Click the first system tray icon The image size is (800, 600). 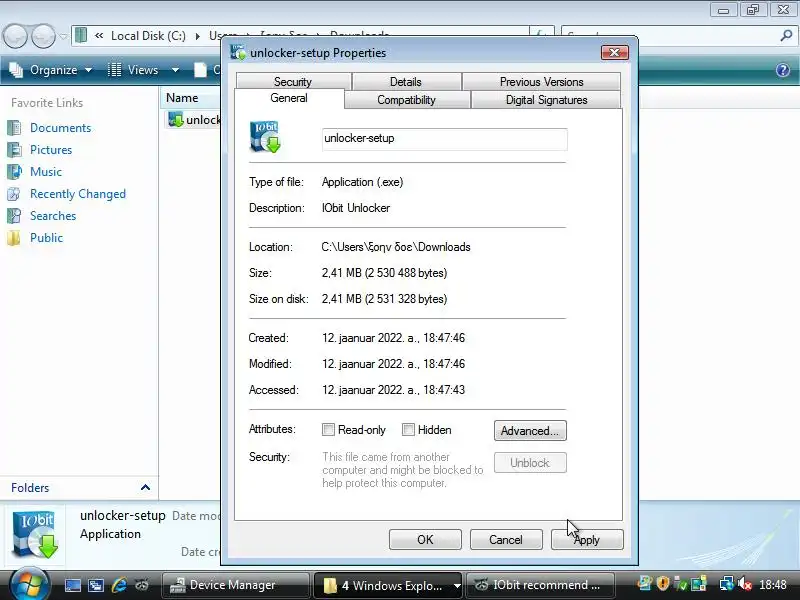[x=645, y=582]
